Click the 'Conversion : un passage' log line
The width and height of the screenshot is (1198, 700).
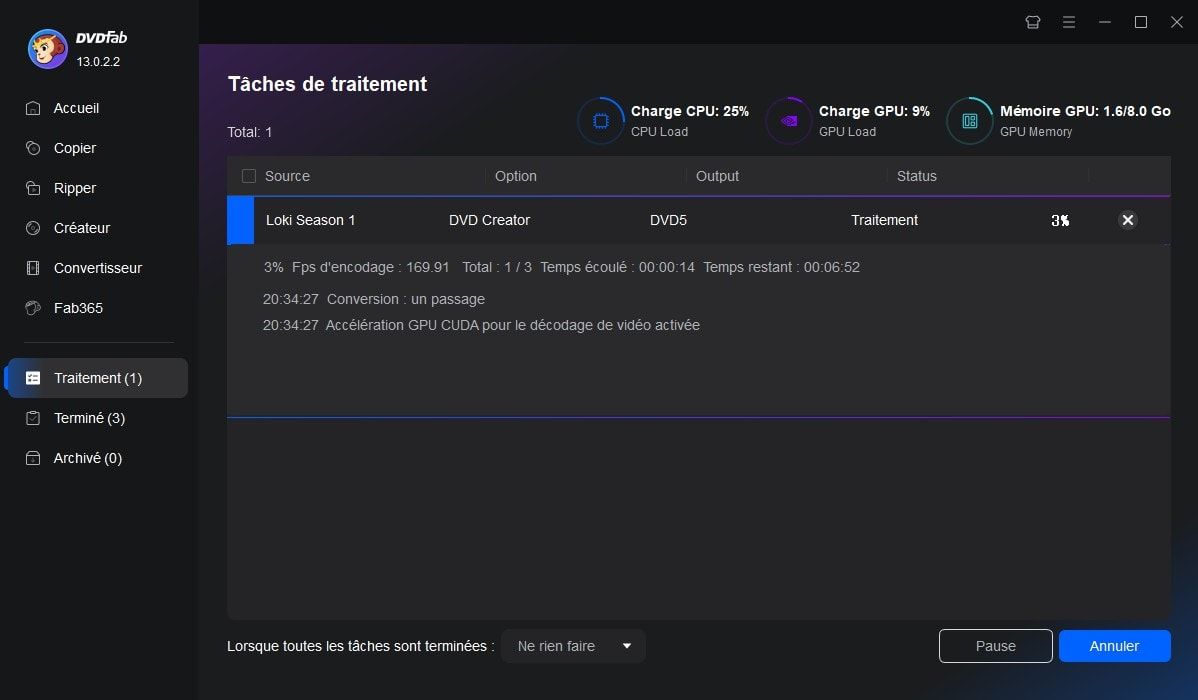pos(374,299)
